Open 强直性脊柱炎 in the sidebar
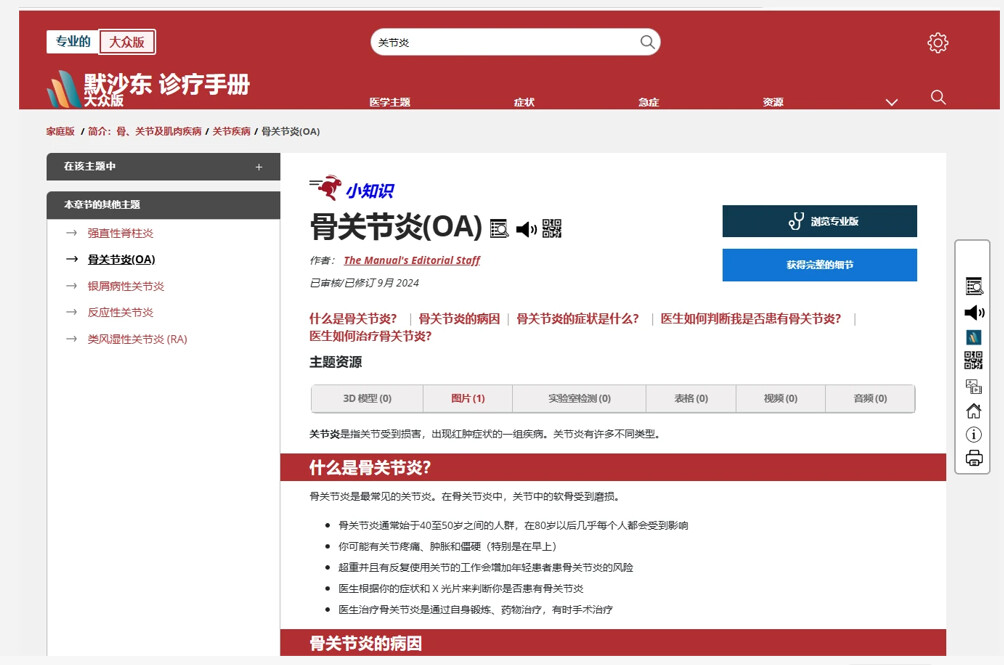The width and height of the screenshot is (1004, 665). [120, 233]
